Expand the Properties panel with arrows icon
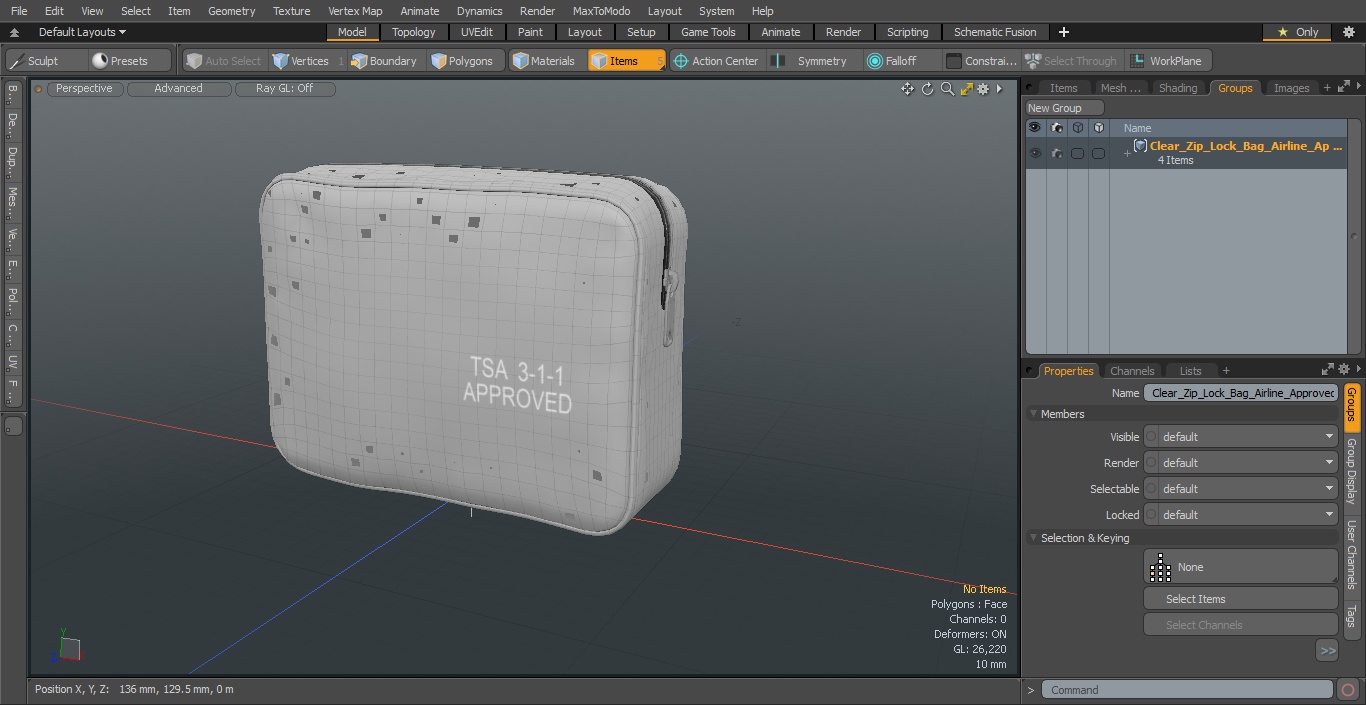 pos(1327,369)
